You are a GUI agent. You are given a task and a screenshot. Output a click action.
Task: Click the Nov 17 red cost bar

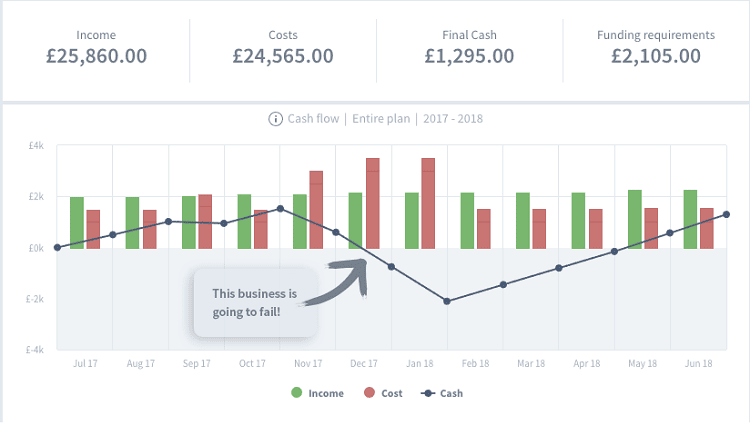pyautogui.click(x=316, y=210)
